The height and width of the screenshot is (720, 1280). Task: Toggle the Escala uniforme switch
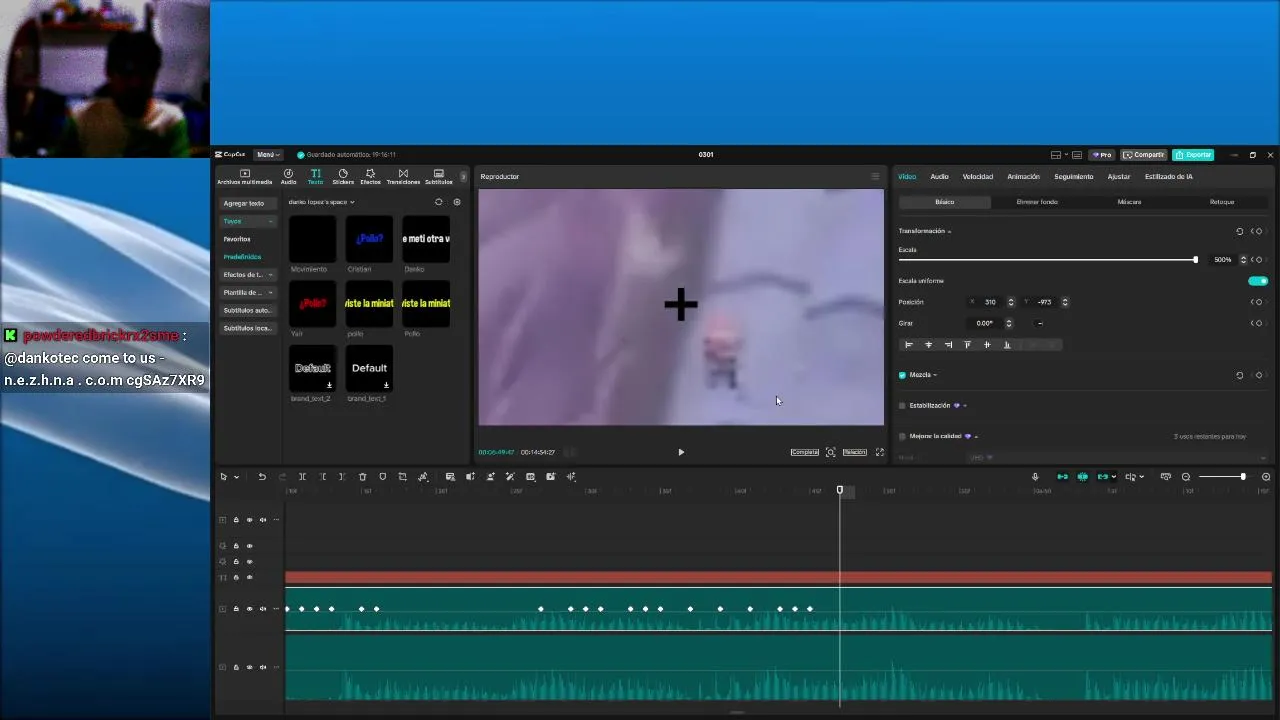pyautogui.click(x=1258, y=281)
